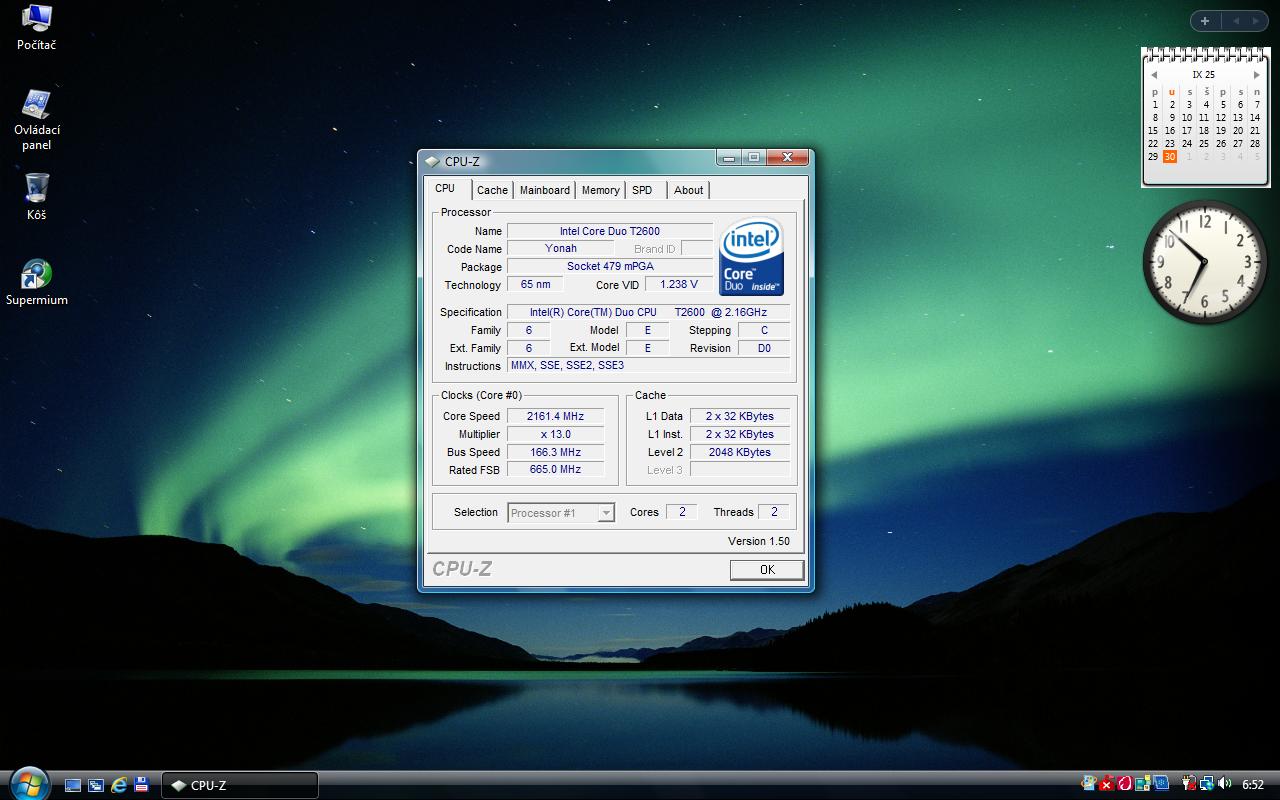The height and width of the screenshot is (800, 1280).
Task: Click the OK button in CPU-Z
Action: [767, 570]
